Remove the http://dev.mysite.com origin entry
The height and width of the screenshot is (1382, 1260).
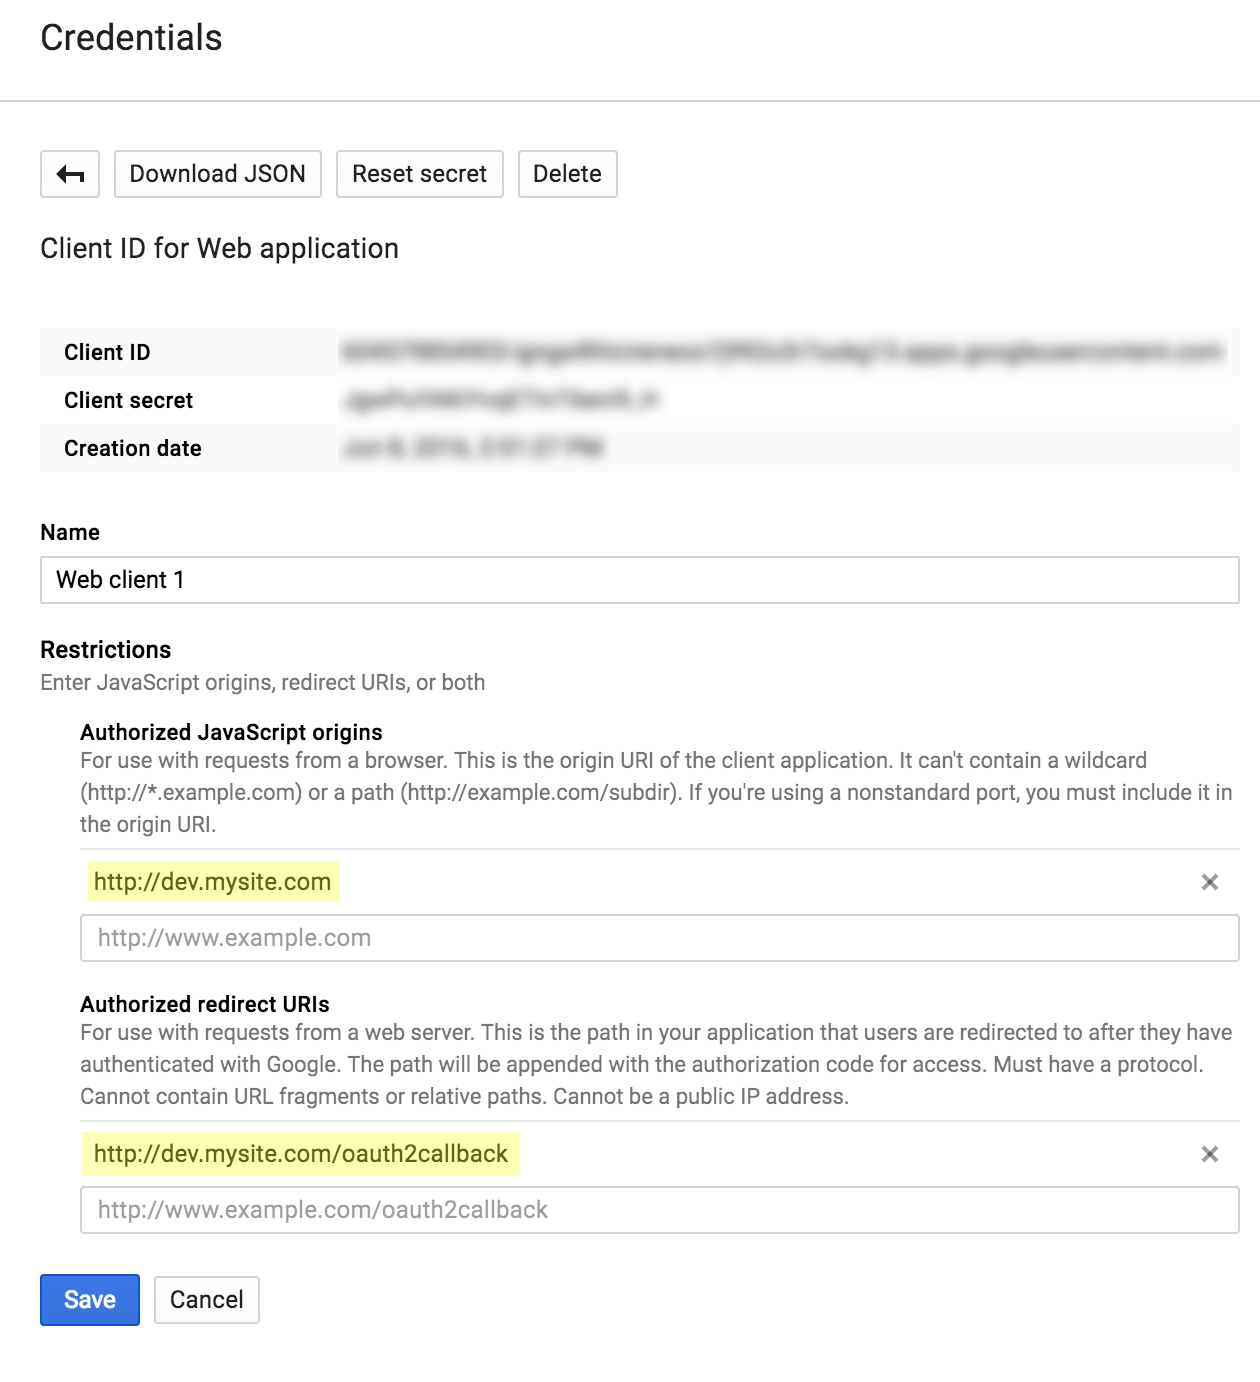pyautogui.click(x=1211, y=882)
